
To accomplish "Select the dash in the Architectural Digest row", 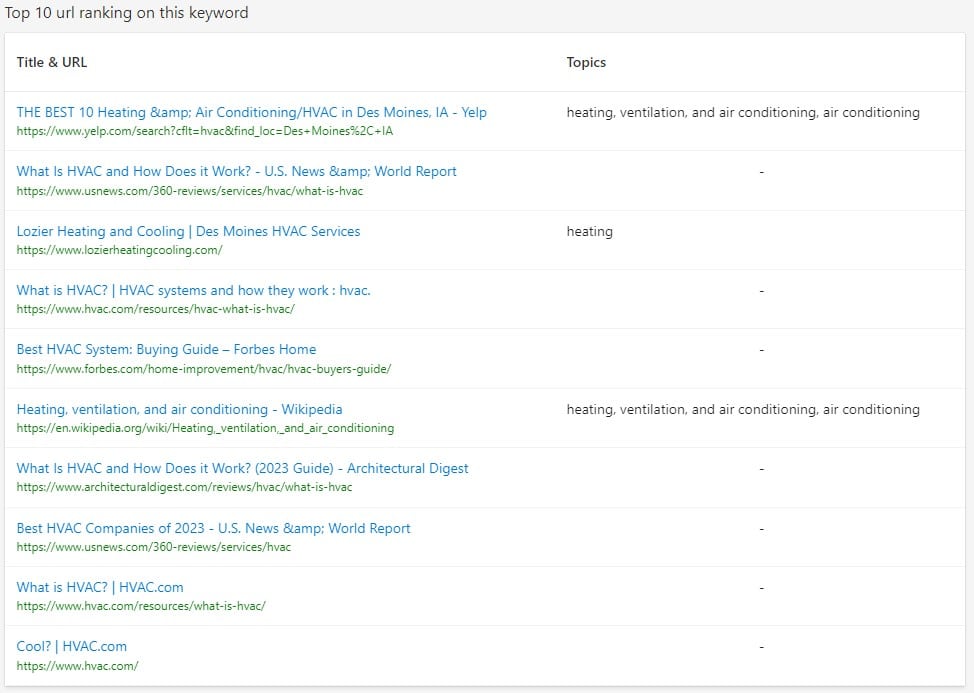I will tap(762, 469).
